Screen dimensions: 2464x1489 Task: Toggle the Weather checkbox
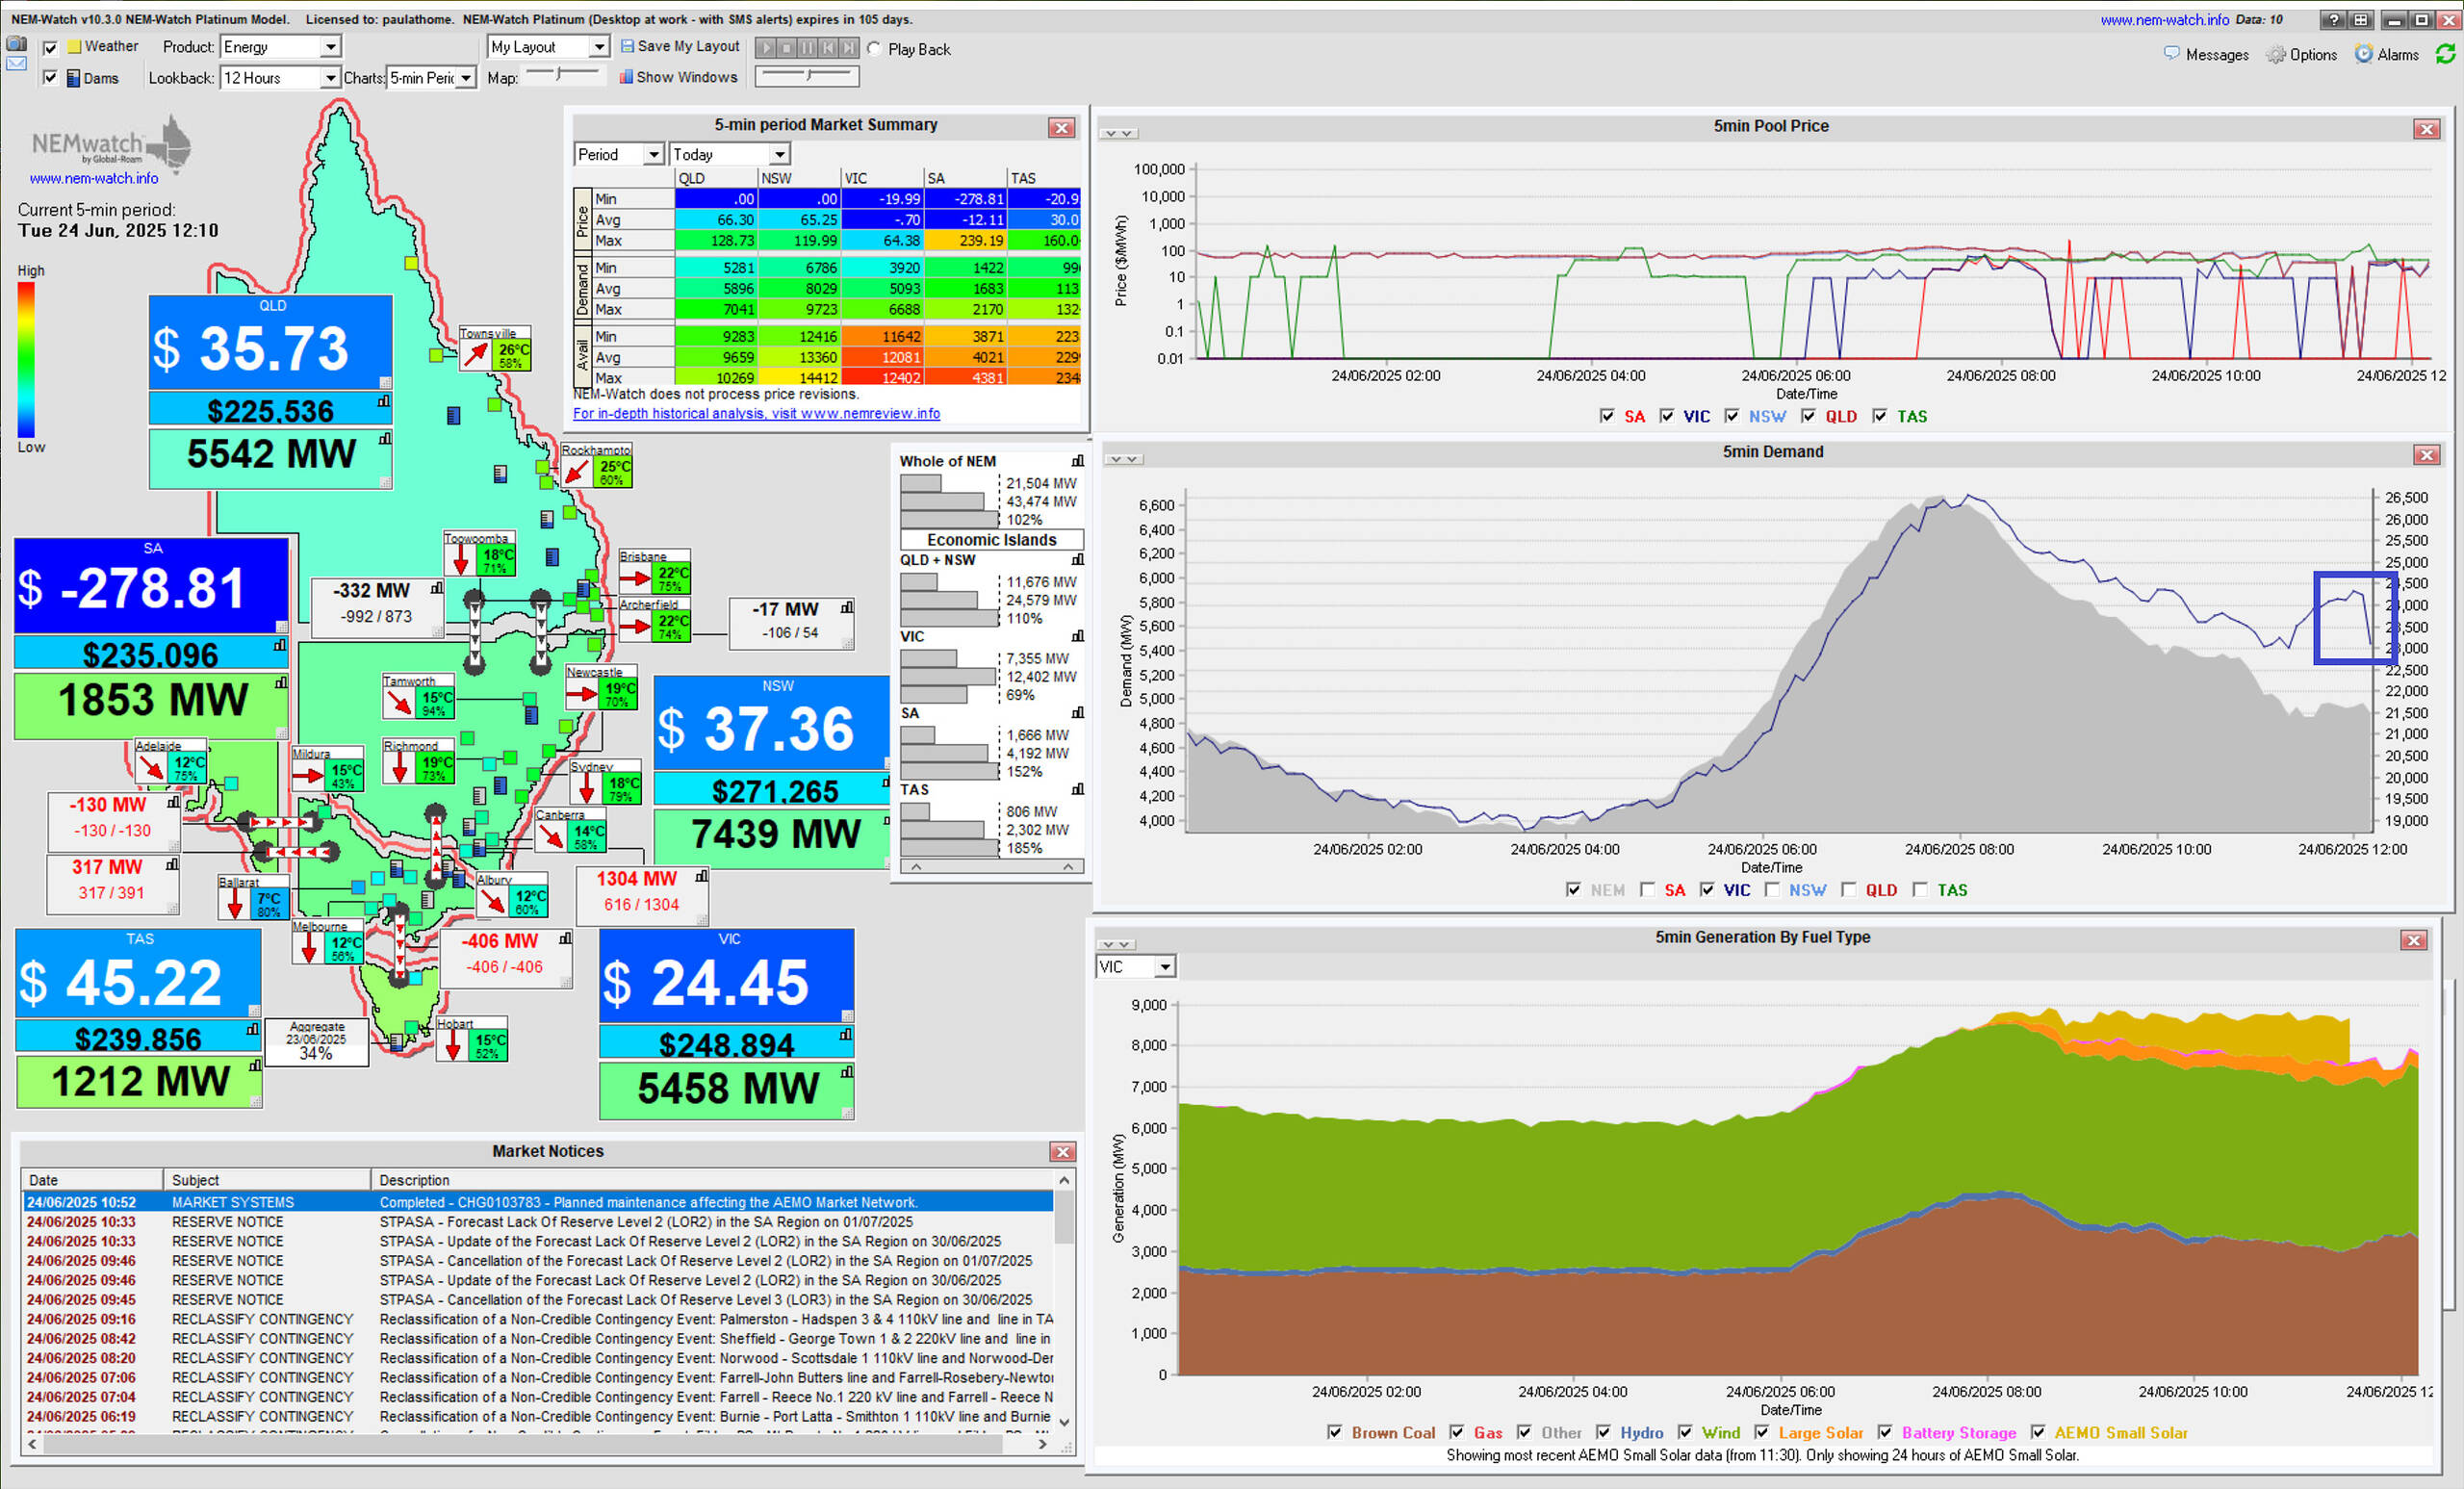point(50,47)
